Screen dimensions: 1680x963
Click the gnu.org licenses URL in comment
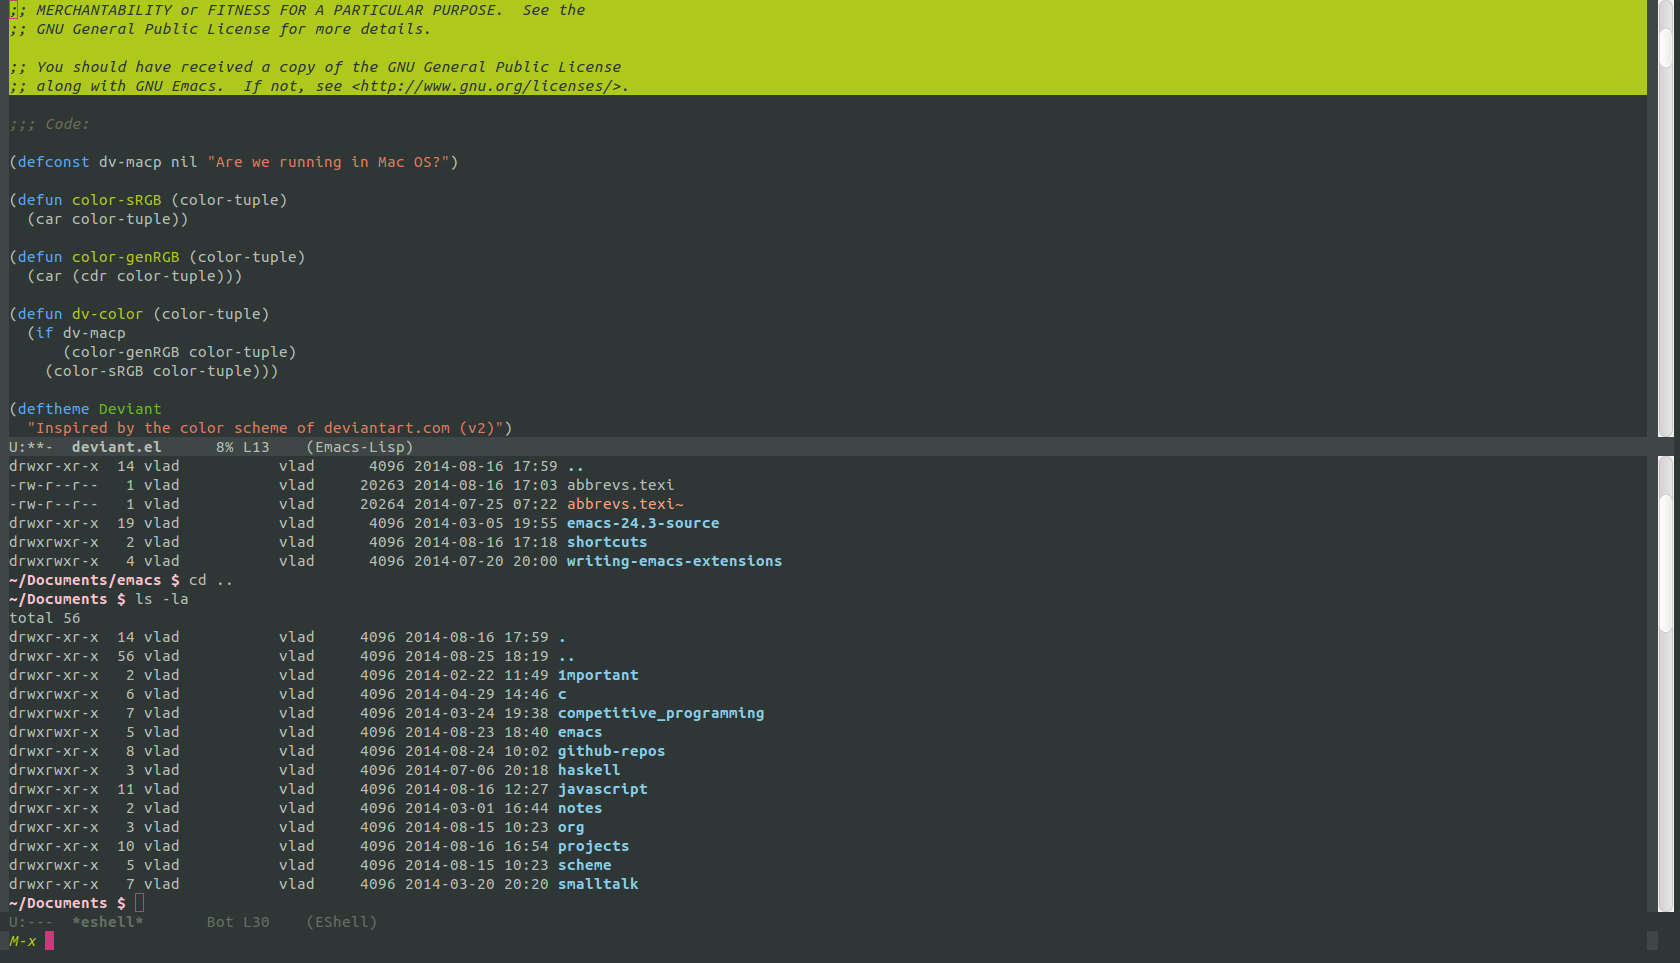pos(485,86)
